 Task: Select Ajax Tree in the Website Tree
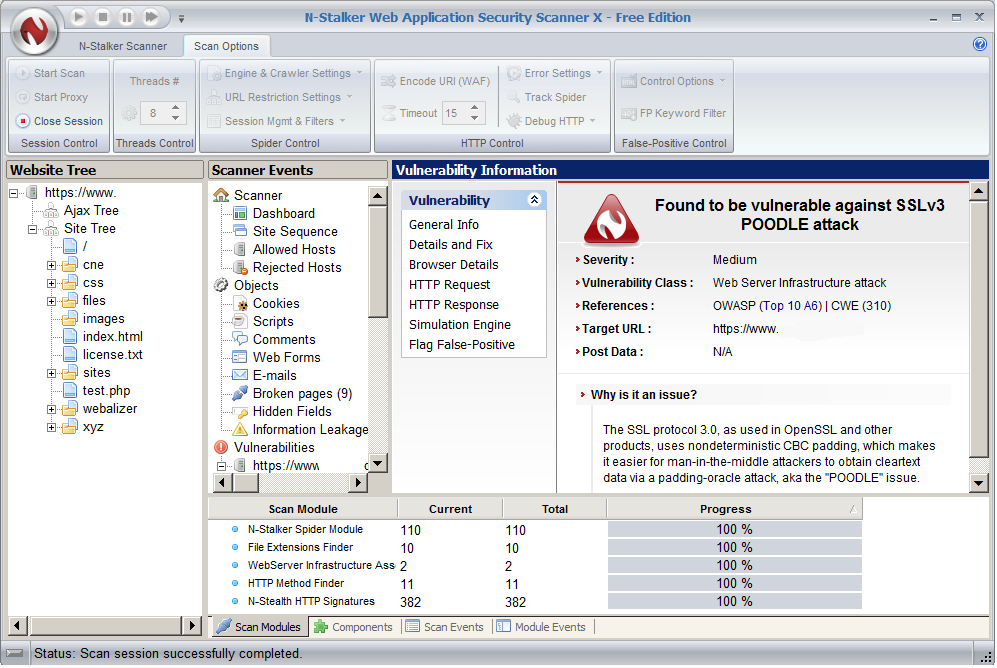(91, 210)
